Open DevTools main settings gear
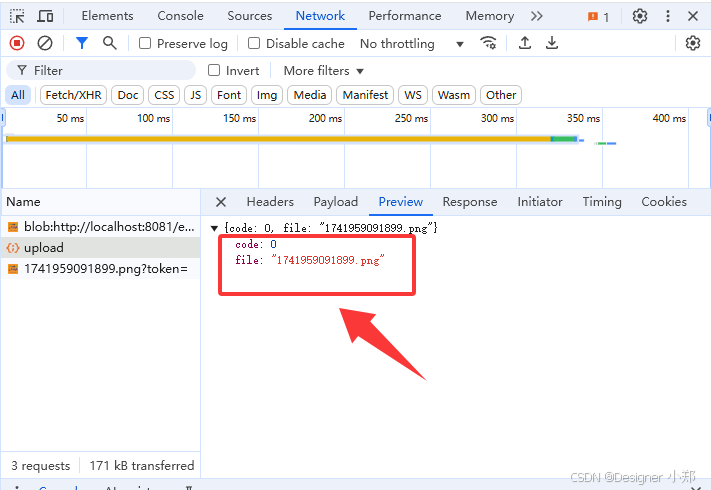The width and height of the screenshot is (711, 490). click(x=640, y=16)
